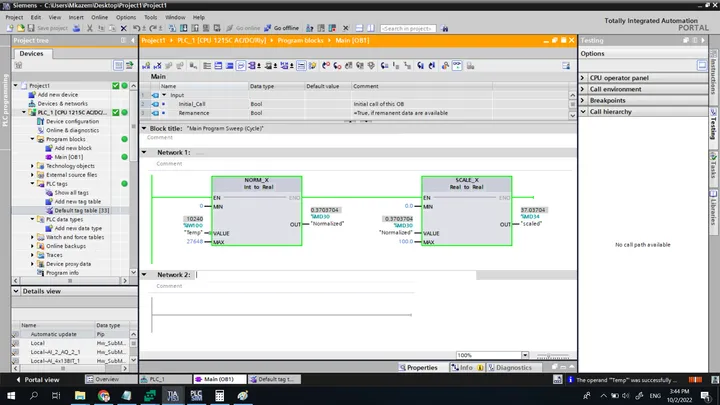
Task: Collapse the Network 1 section
Action: (x=144, y=152)
